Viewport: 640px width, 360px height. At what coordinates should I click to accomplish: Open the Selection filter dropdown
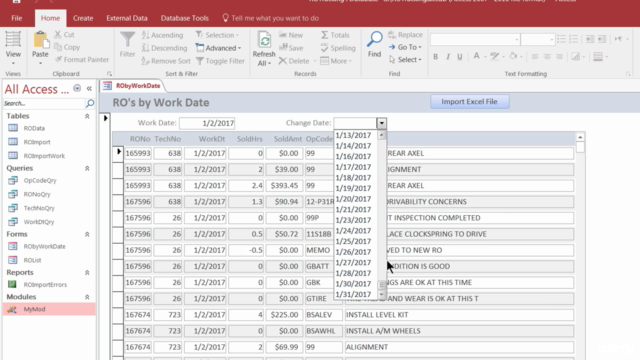point(218,35)
